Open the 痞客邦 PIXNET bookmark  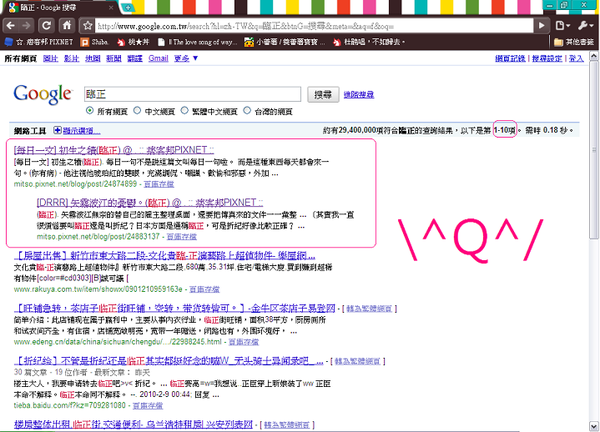(40, 42)
